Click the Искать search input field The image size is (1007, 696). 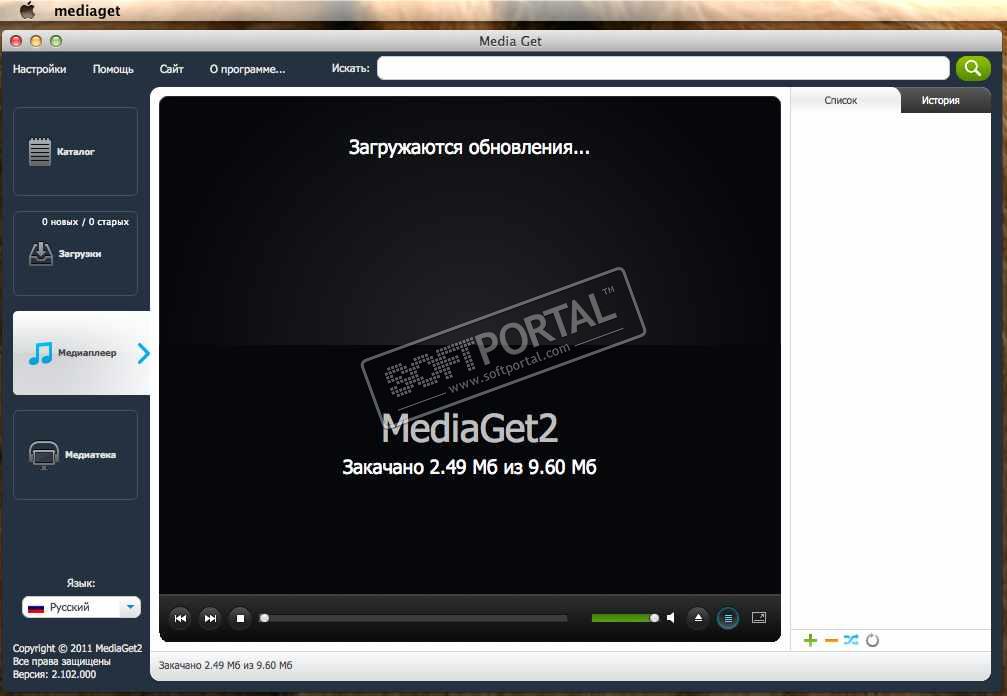point(663,68)
